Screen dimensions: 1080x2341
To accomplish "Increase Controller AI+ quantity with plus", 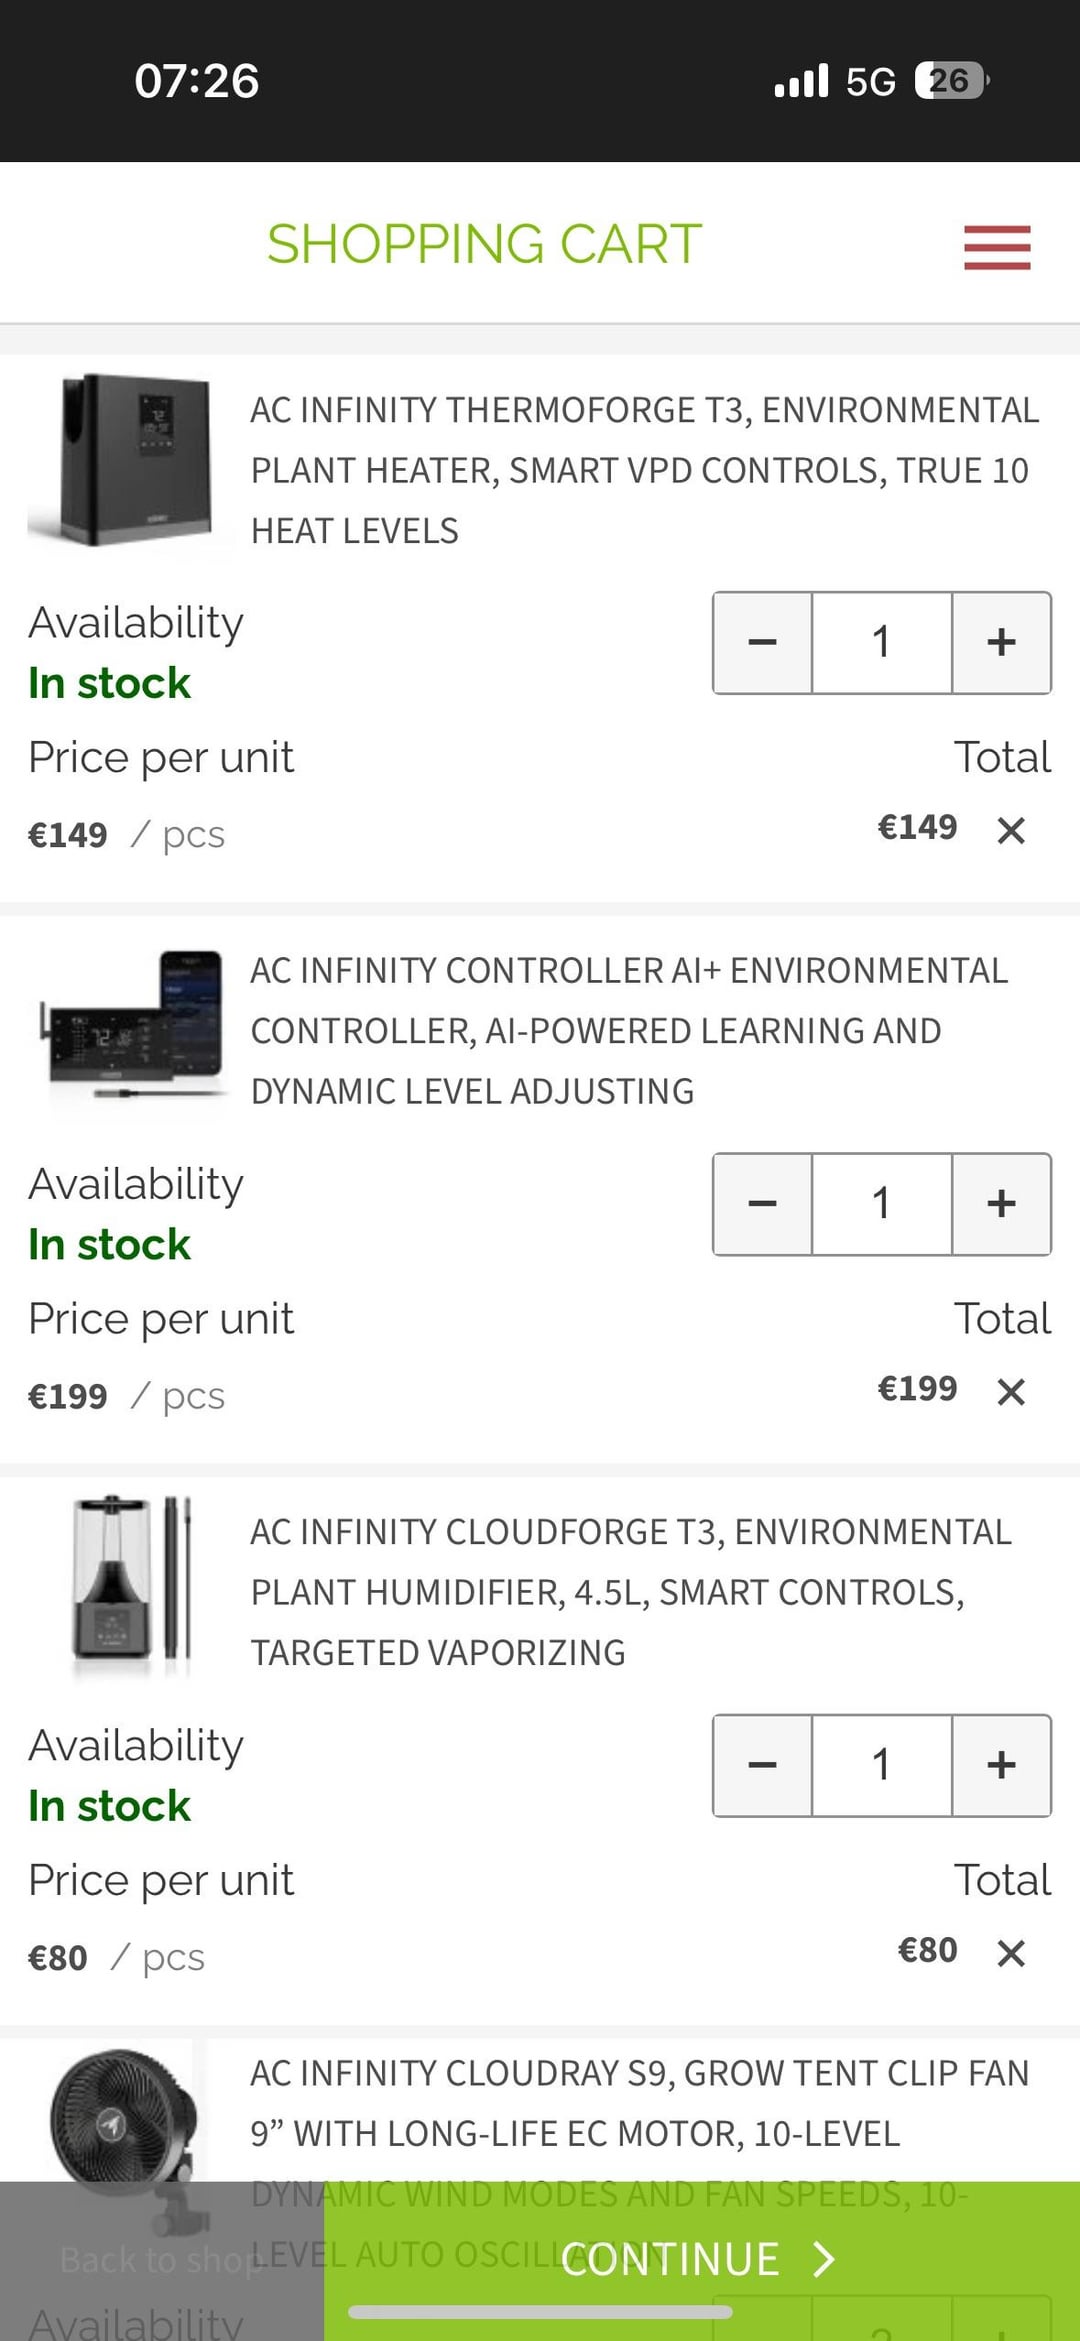I will pyautogui.click(x=1001, y=1204).
